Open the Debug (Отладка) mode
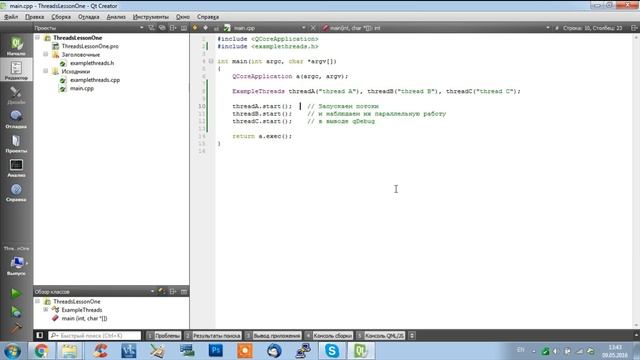 point(16,119)
